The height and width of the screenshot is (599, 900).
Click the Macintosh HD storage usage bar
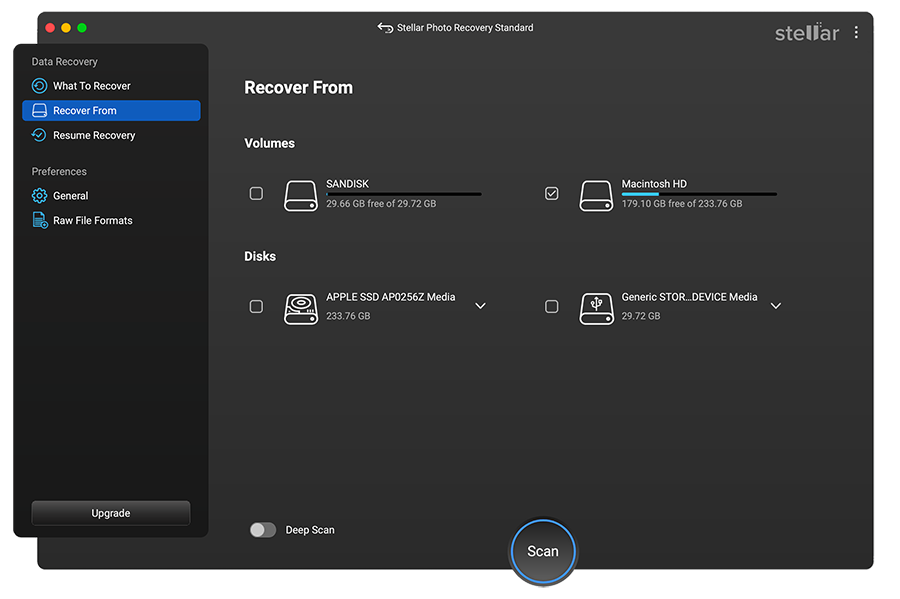(x=698, y=194)
